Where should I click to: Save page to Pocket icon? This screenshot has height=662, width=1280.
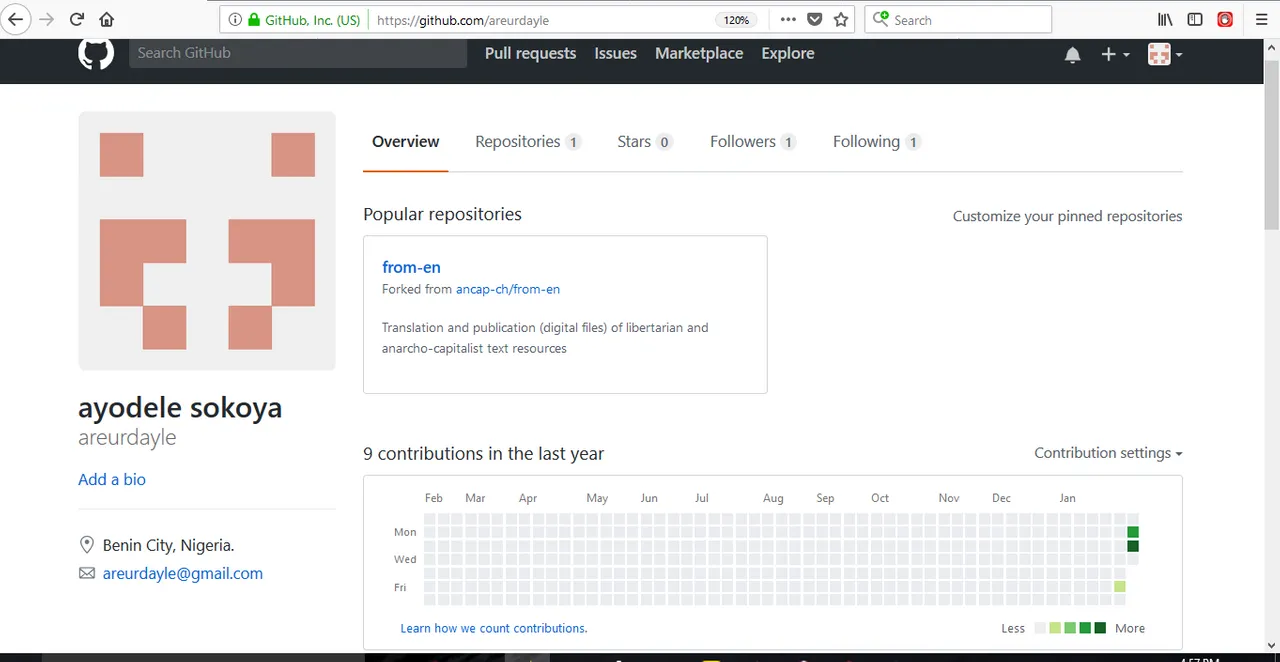click(x=815, y=20)
